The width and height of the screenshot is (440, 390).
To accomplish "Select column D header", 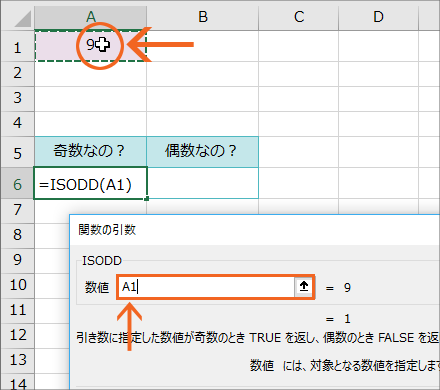I will 378,17.
